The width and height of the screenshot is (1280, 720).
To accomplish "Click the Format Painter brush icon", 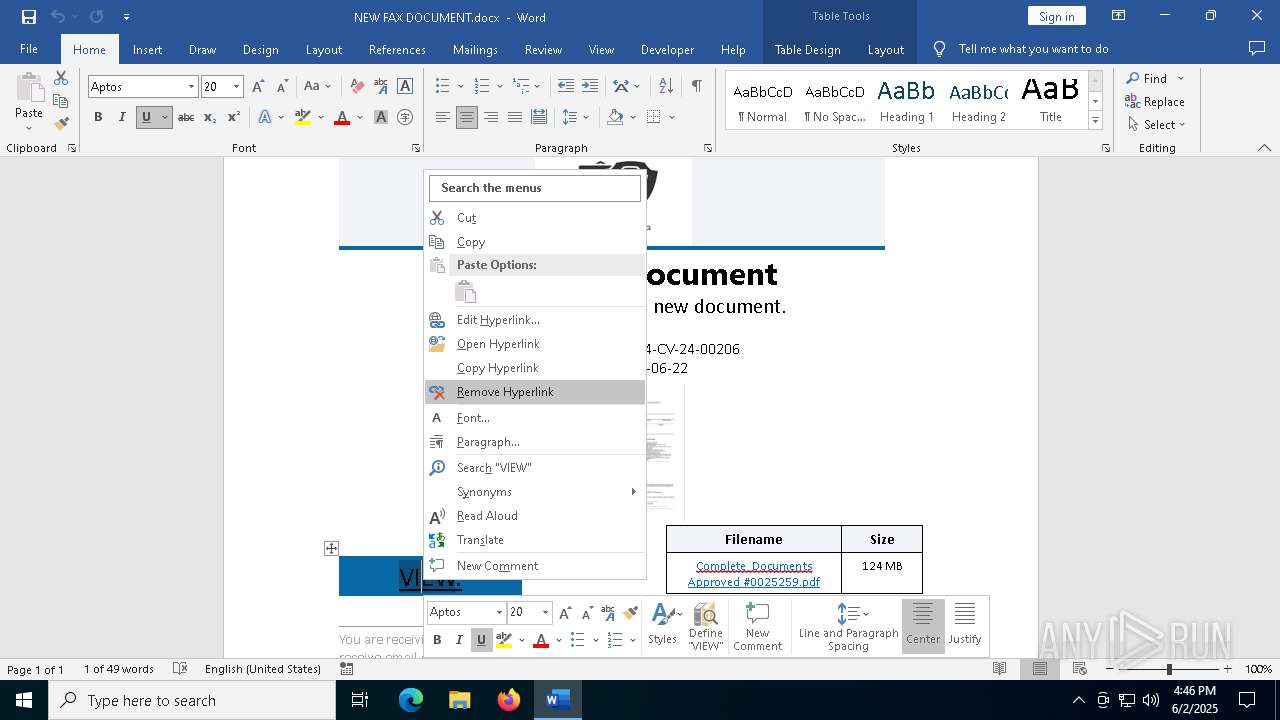I will [61, 124].
